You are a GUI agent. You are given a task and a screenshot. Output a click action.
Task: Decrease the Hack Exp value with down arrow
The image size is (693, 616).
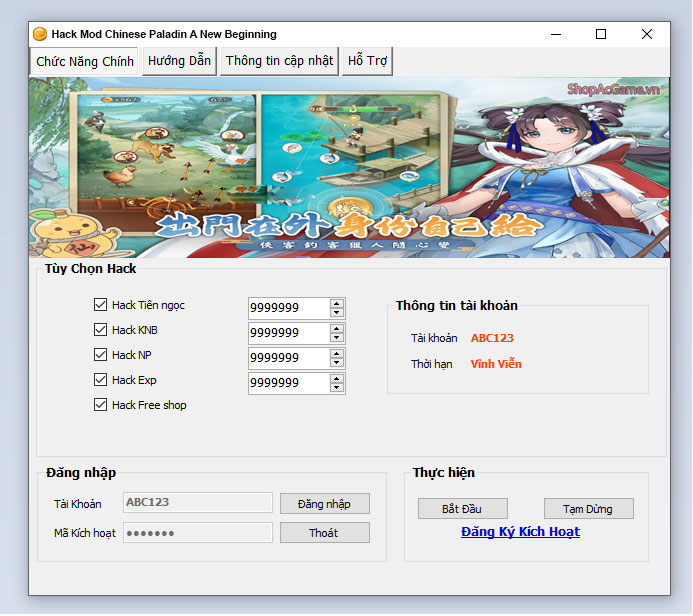tap(337, 388)
